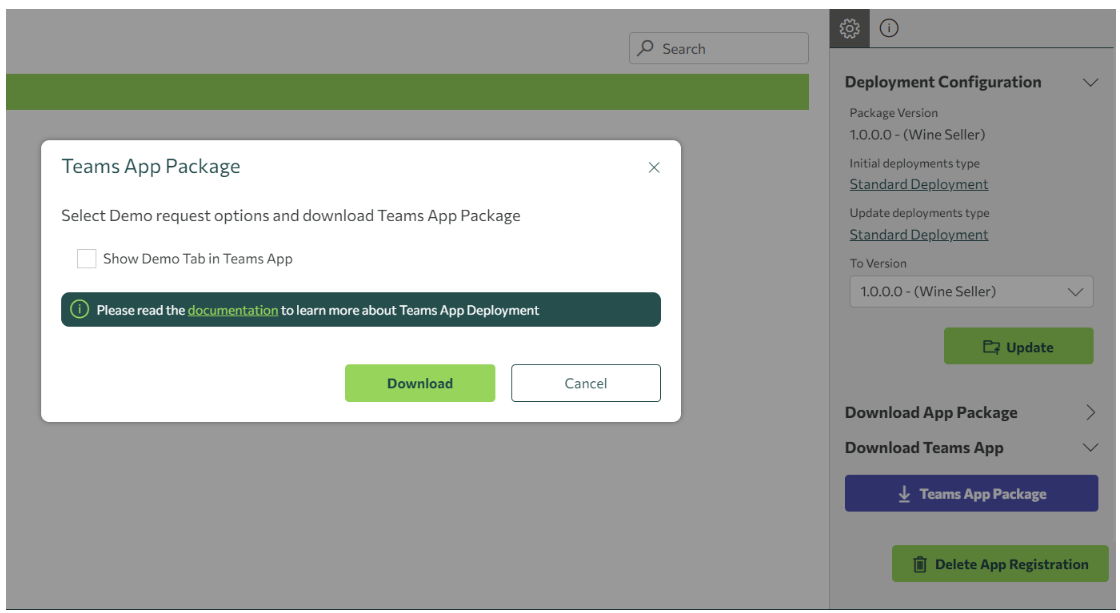Collapse the Download Teams App section
The height and width of the screenshot is (613, 1120).
[1090, 448]
